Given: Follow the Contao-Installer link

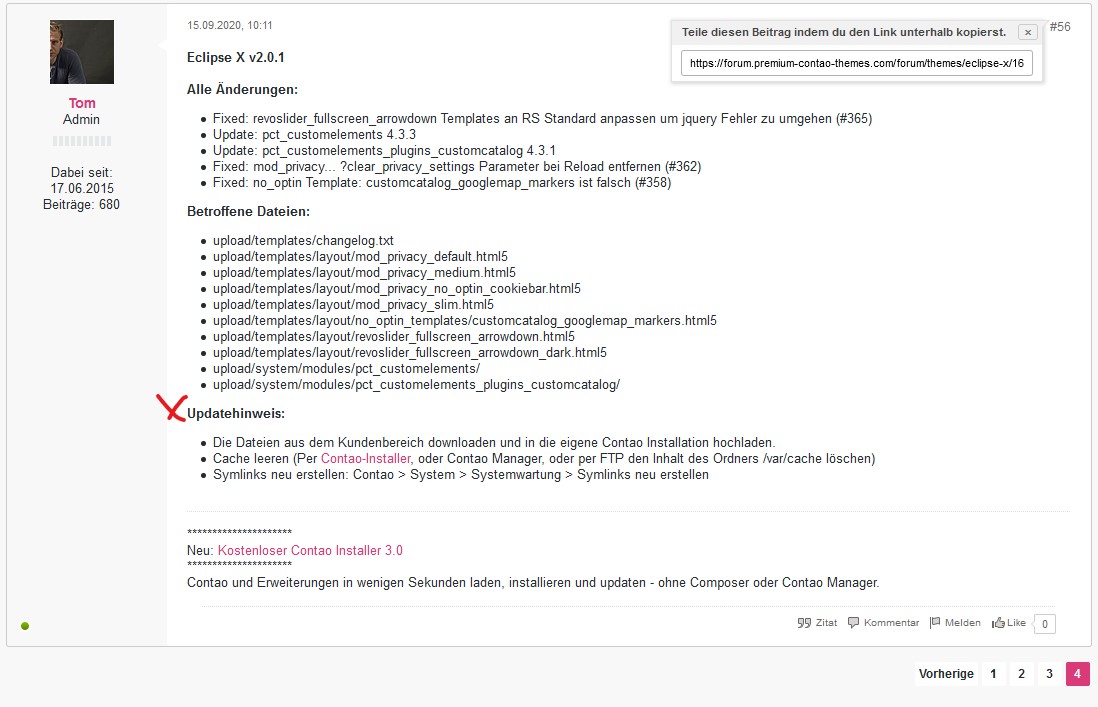Looking at the screenshot, I should click(366, 459).
